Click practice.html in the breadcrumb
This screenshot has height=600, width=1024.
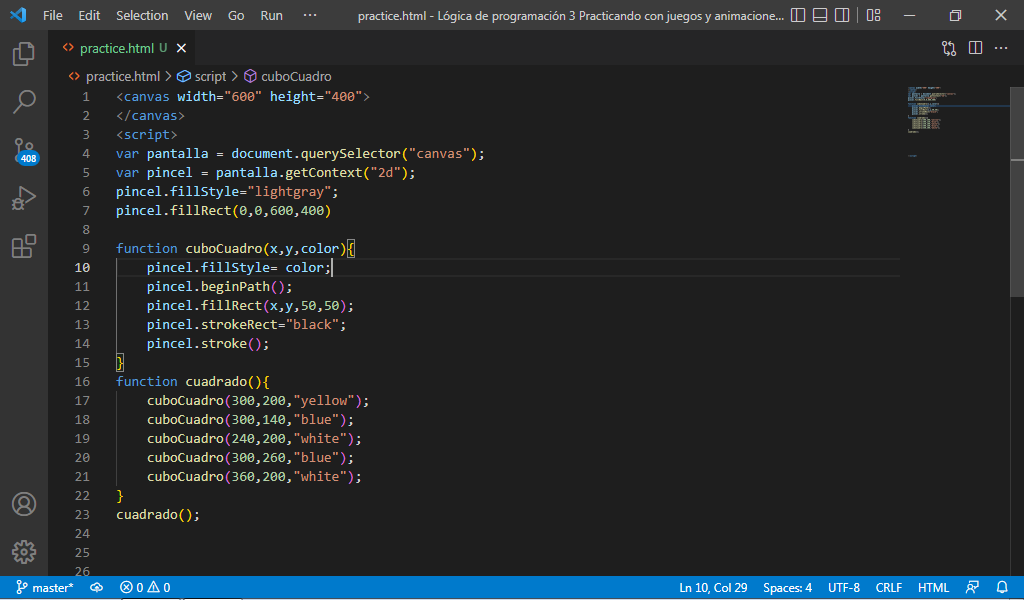123,76
